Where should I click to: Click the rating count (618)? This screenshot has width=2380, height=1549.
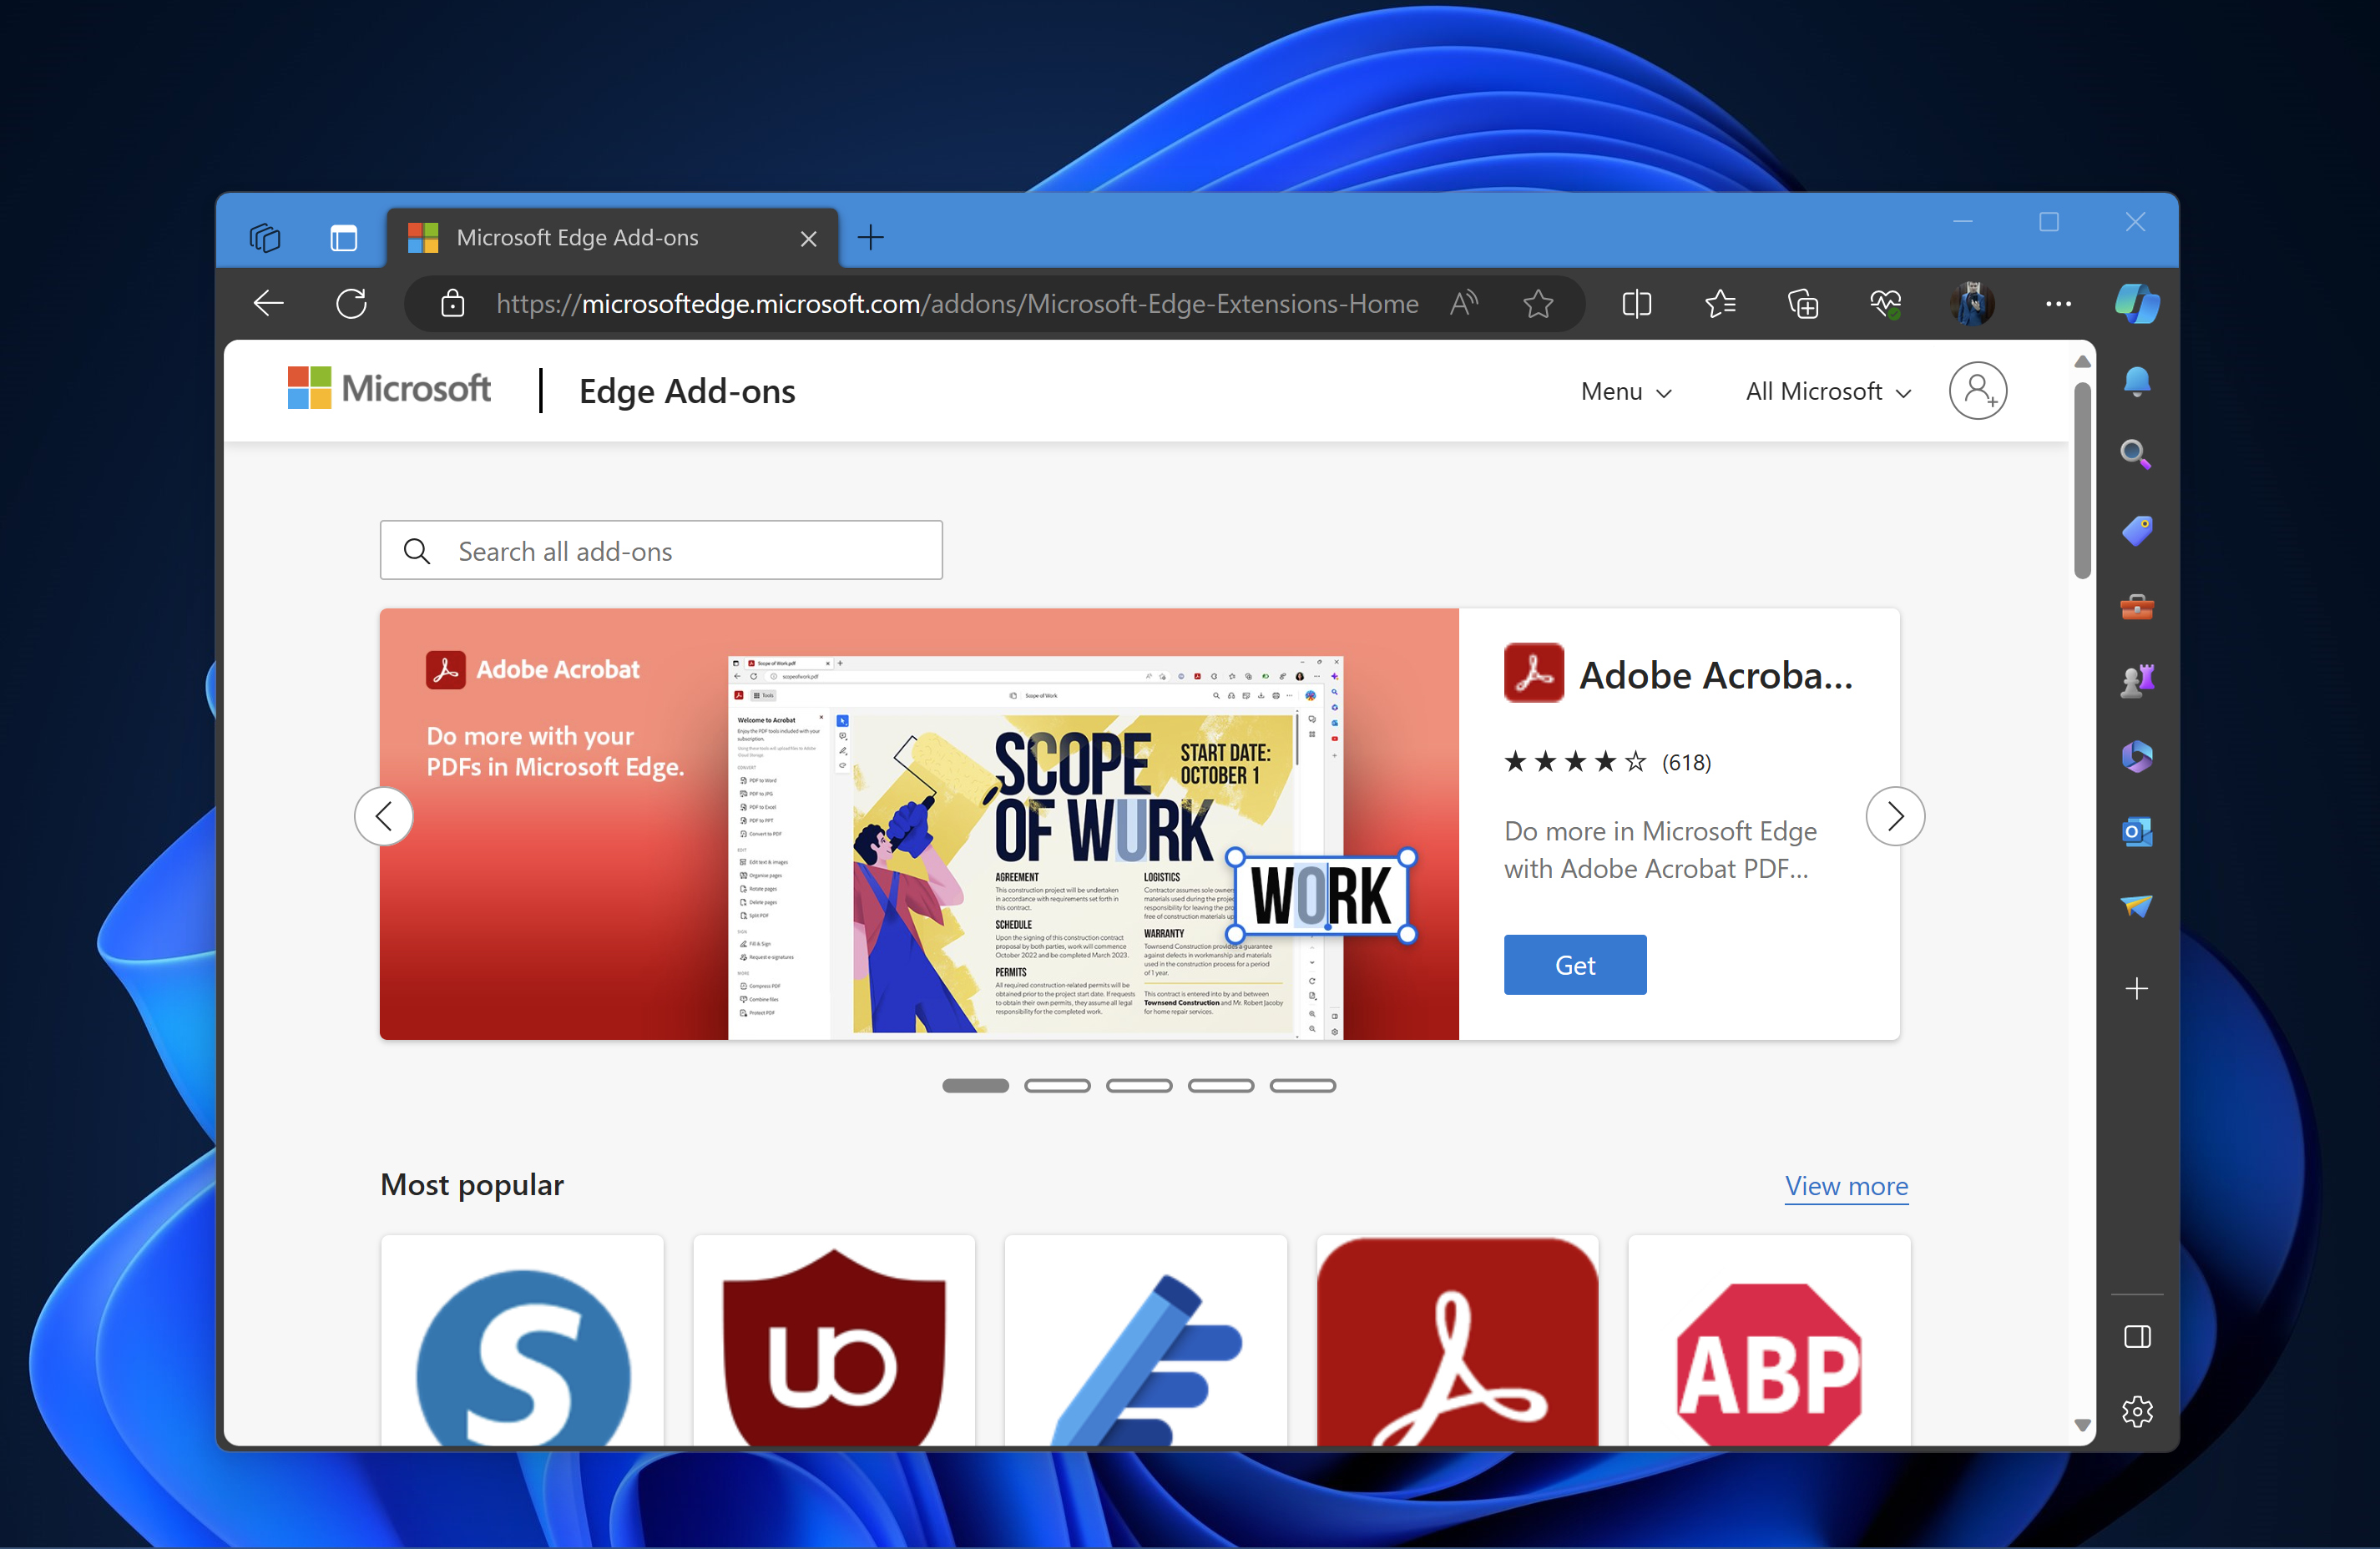(1686, 762)
